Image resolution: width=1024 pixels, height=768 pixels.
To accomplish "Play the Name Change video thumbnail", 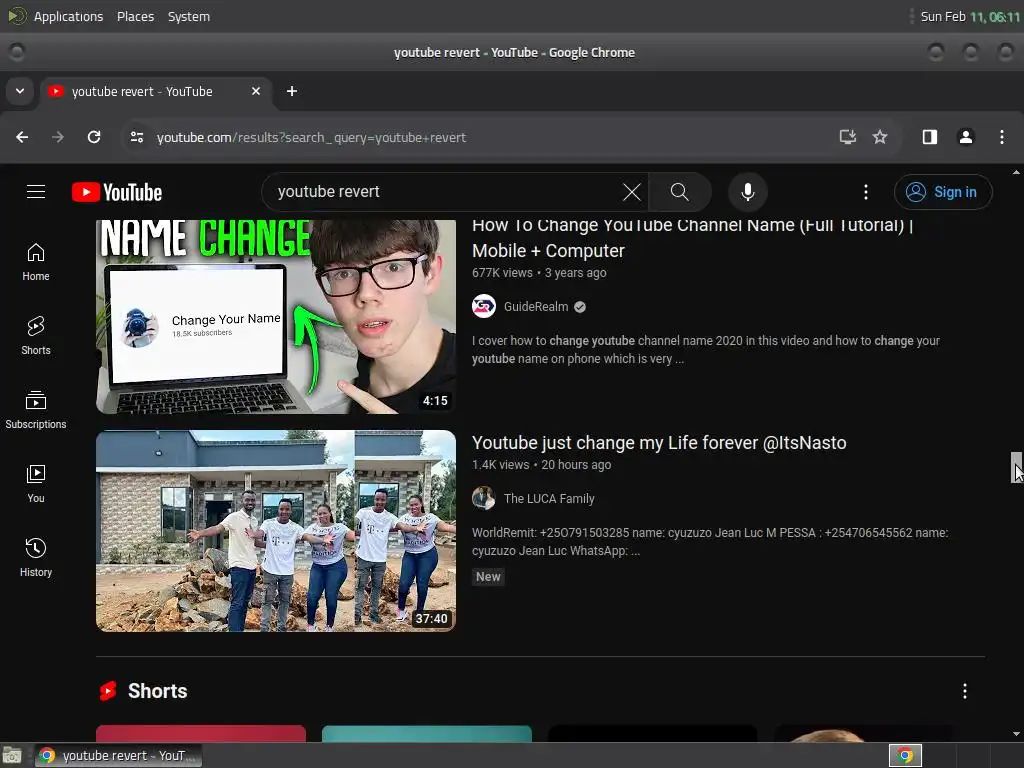I will click(x=276, y=317).
